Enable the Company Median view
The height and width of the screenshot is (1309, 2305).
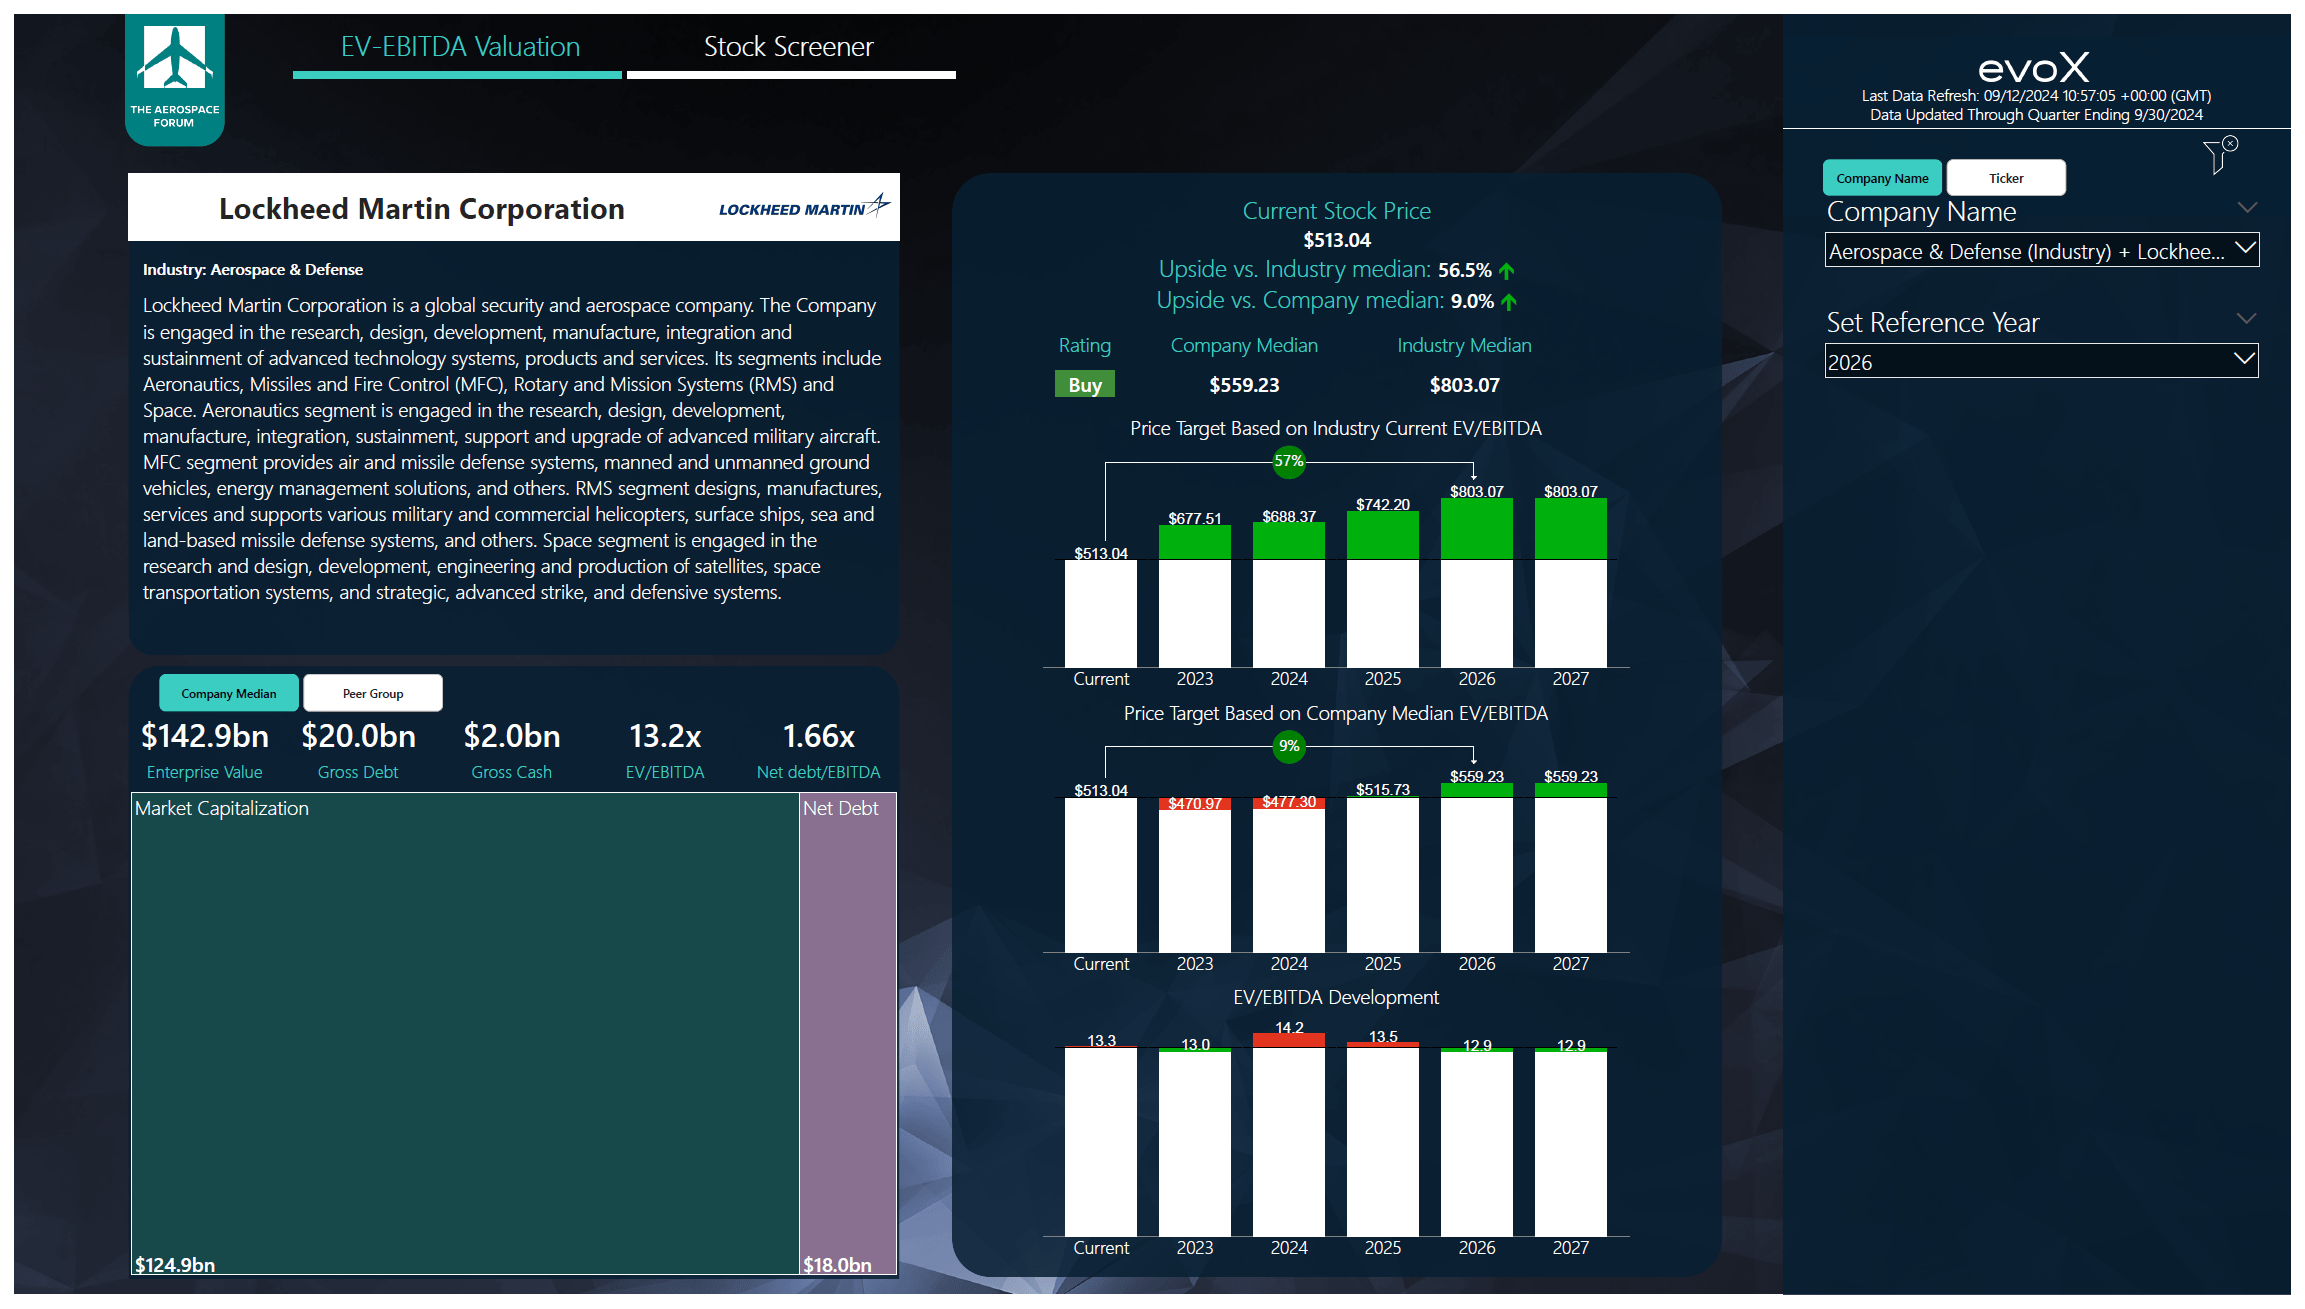(x=228, y=692)
